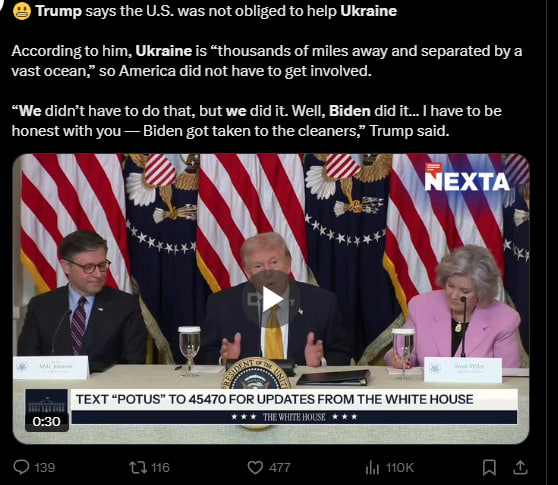Click the paragraph starting 'According to him'

(267, 61)
